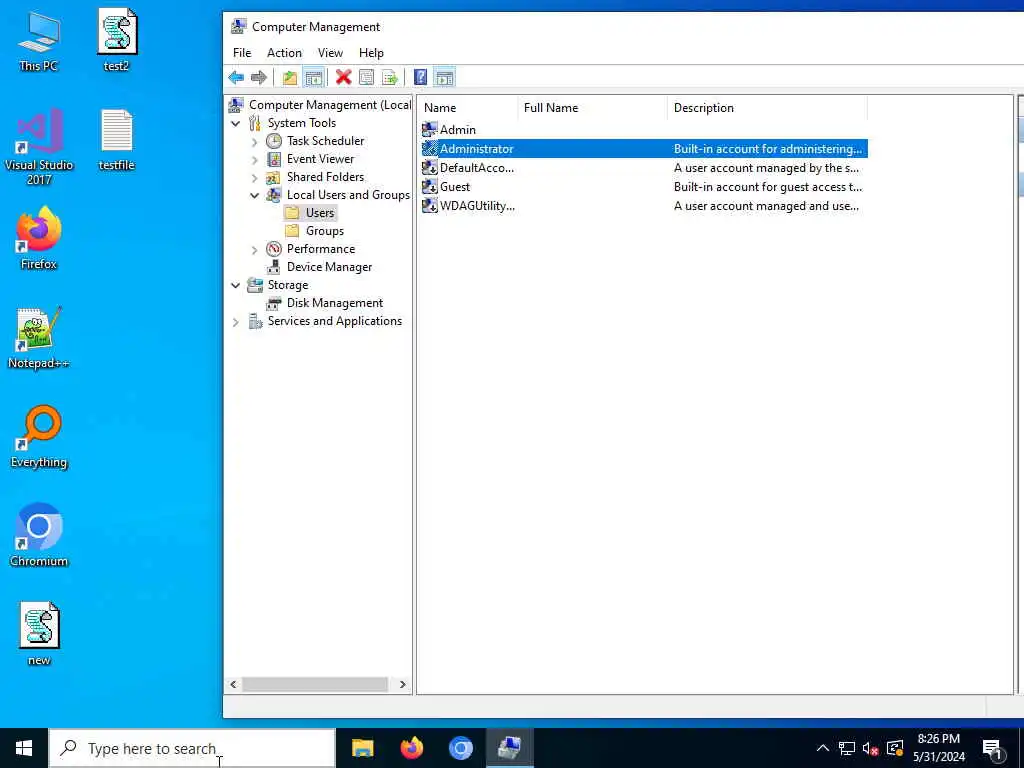Click the Full Name column header
Viewport: 1024px width, 768px height.
[593, 108]
